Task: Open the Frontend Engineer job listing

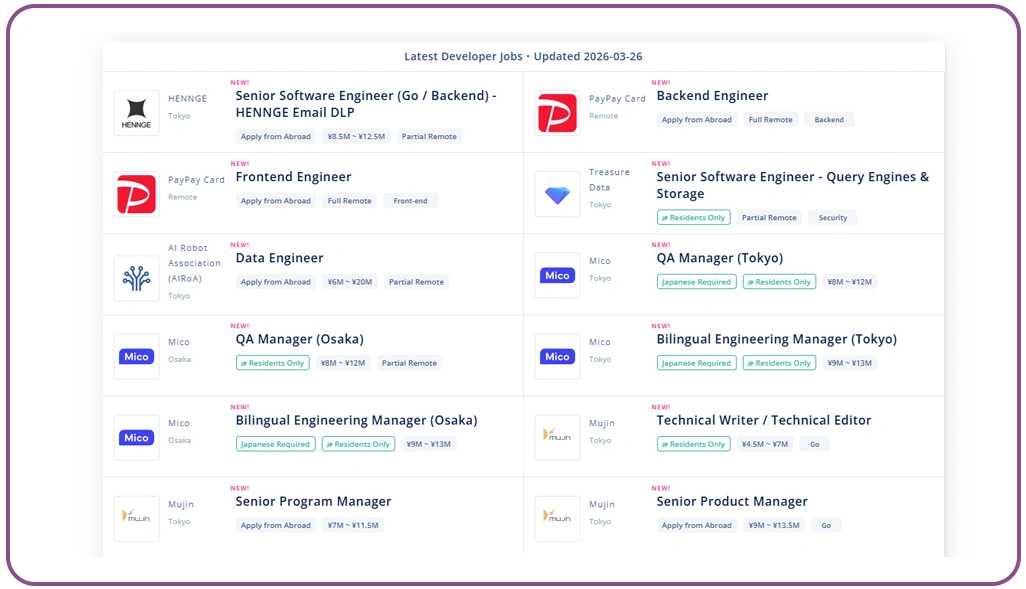Action: (293, 177)
